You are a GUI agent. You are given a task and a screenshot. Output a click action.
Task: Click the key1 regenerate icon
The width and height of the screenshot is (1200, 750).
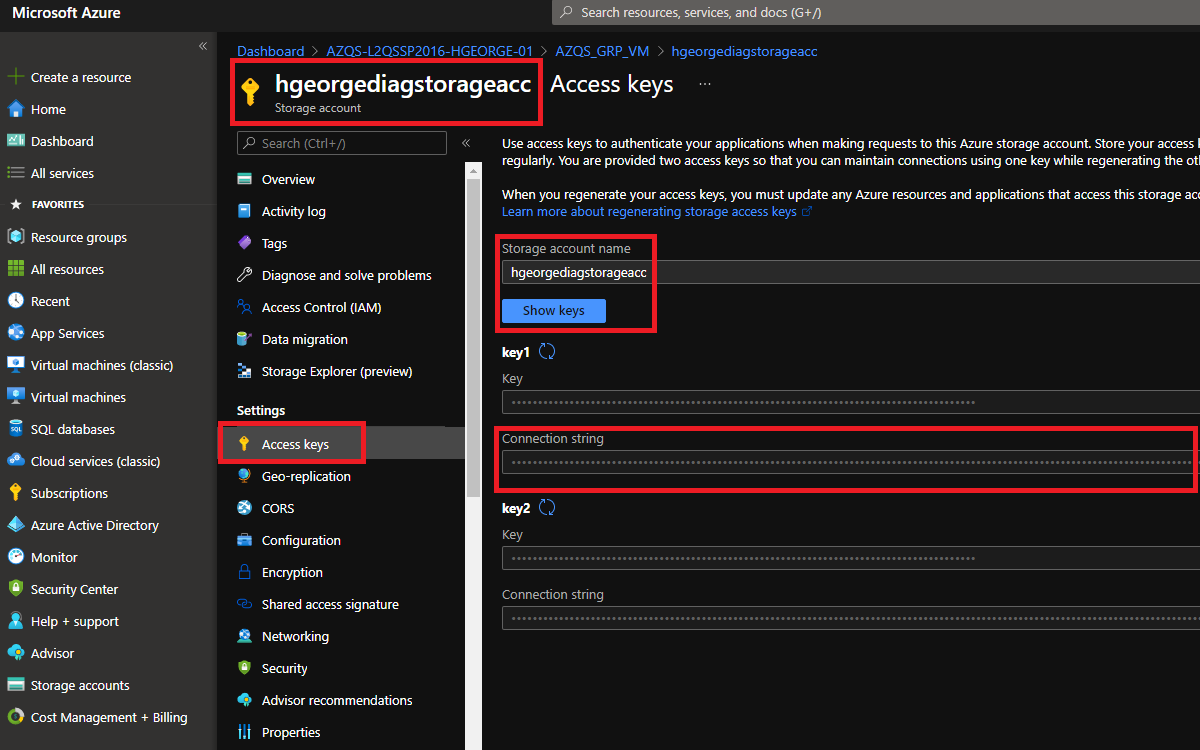(x=547, y=352)
